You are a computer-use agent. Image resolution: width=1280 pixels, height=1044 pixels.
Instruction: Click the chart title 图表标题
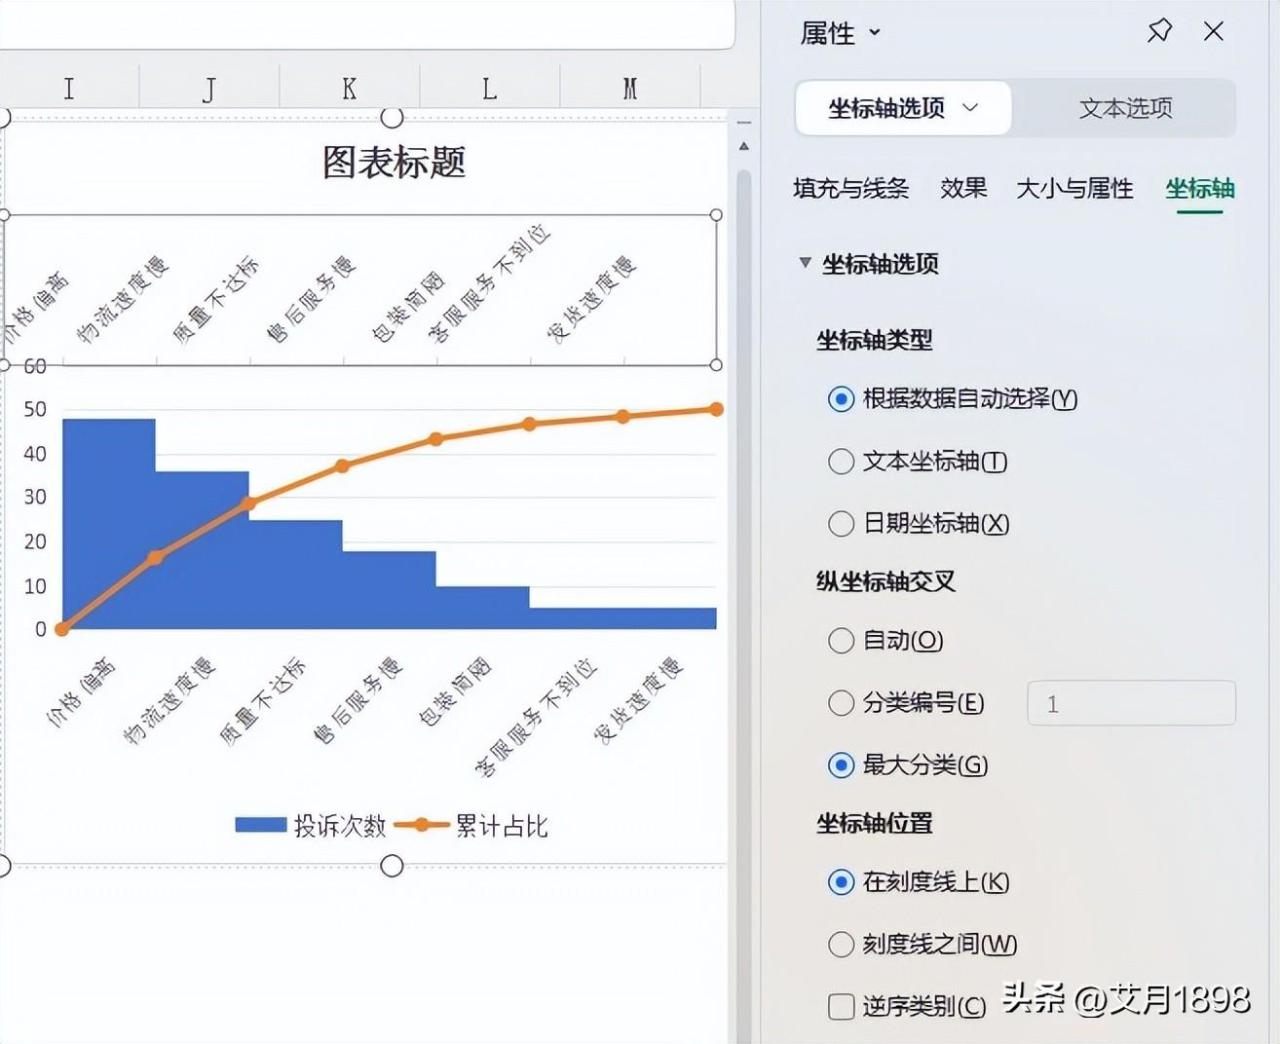point(394,162)
